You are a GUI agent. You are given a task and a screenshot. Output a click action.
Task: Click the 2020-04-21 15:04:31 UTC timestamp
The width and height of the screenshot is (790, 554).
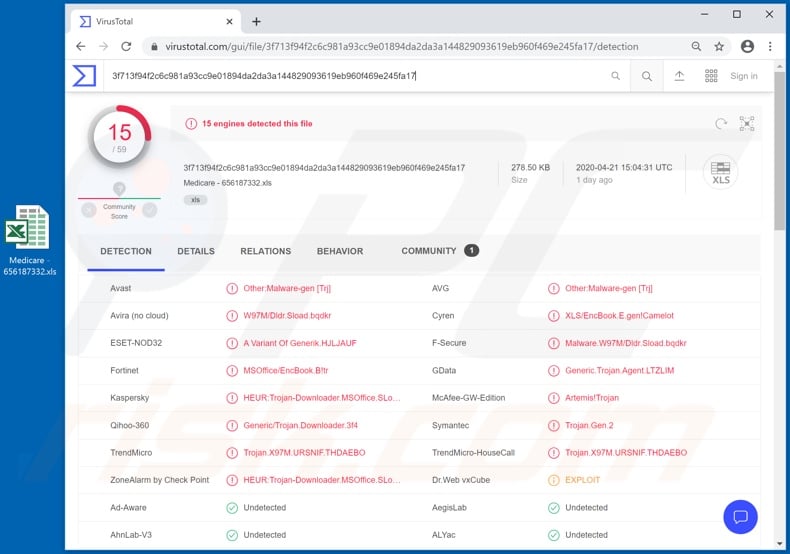pyautogui.click(x=624, y=168)
